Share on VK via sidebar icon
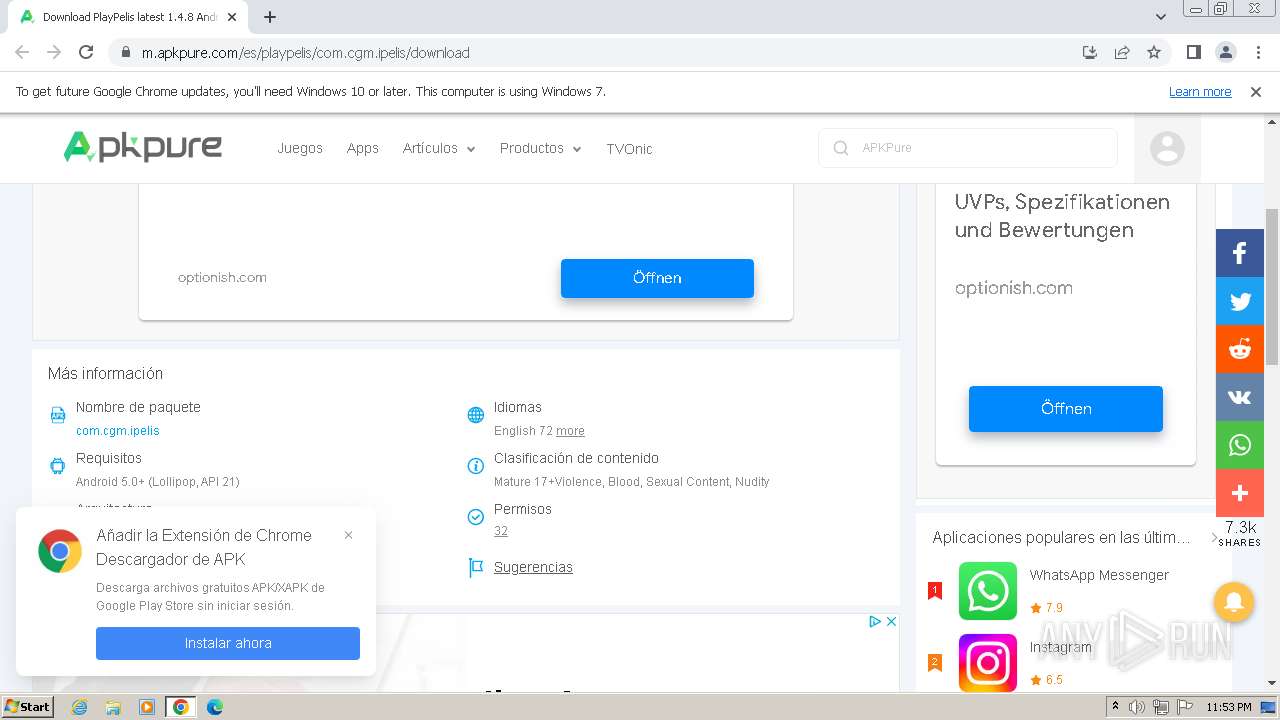The width and height of the screenshot is (1280, 720). (x=1239, y=397)
